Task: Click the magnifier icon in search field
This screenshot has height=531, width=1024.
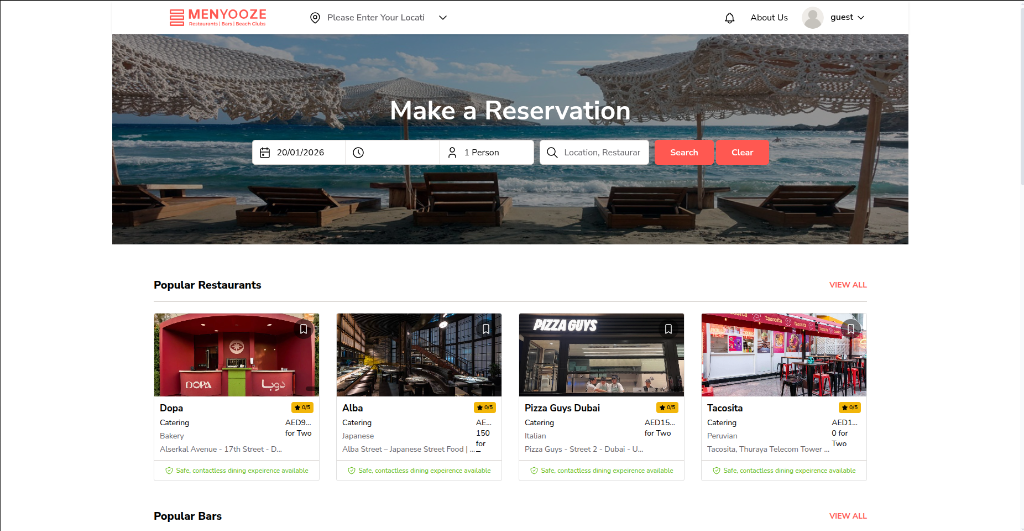Action: (x=552, y=152)
